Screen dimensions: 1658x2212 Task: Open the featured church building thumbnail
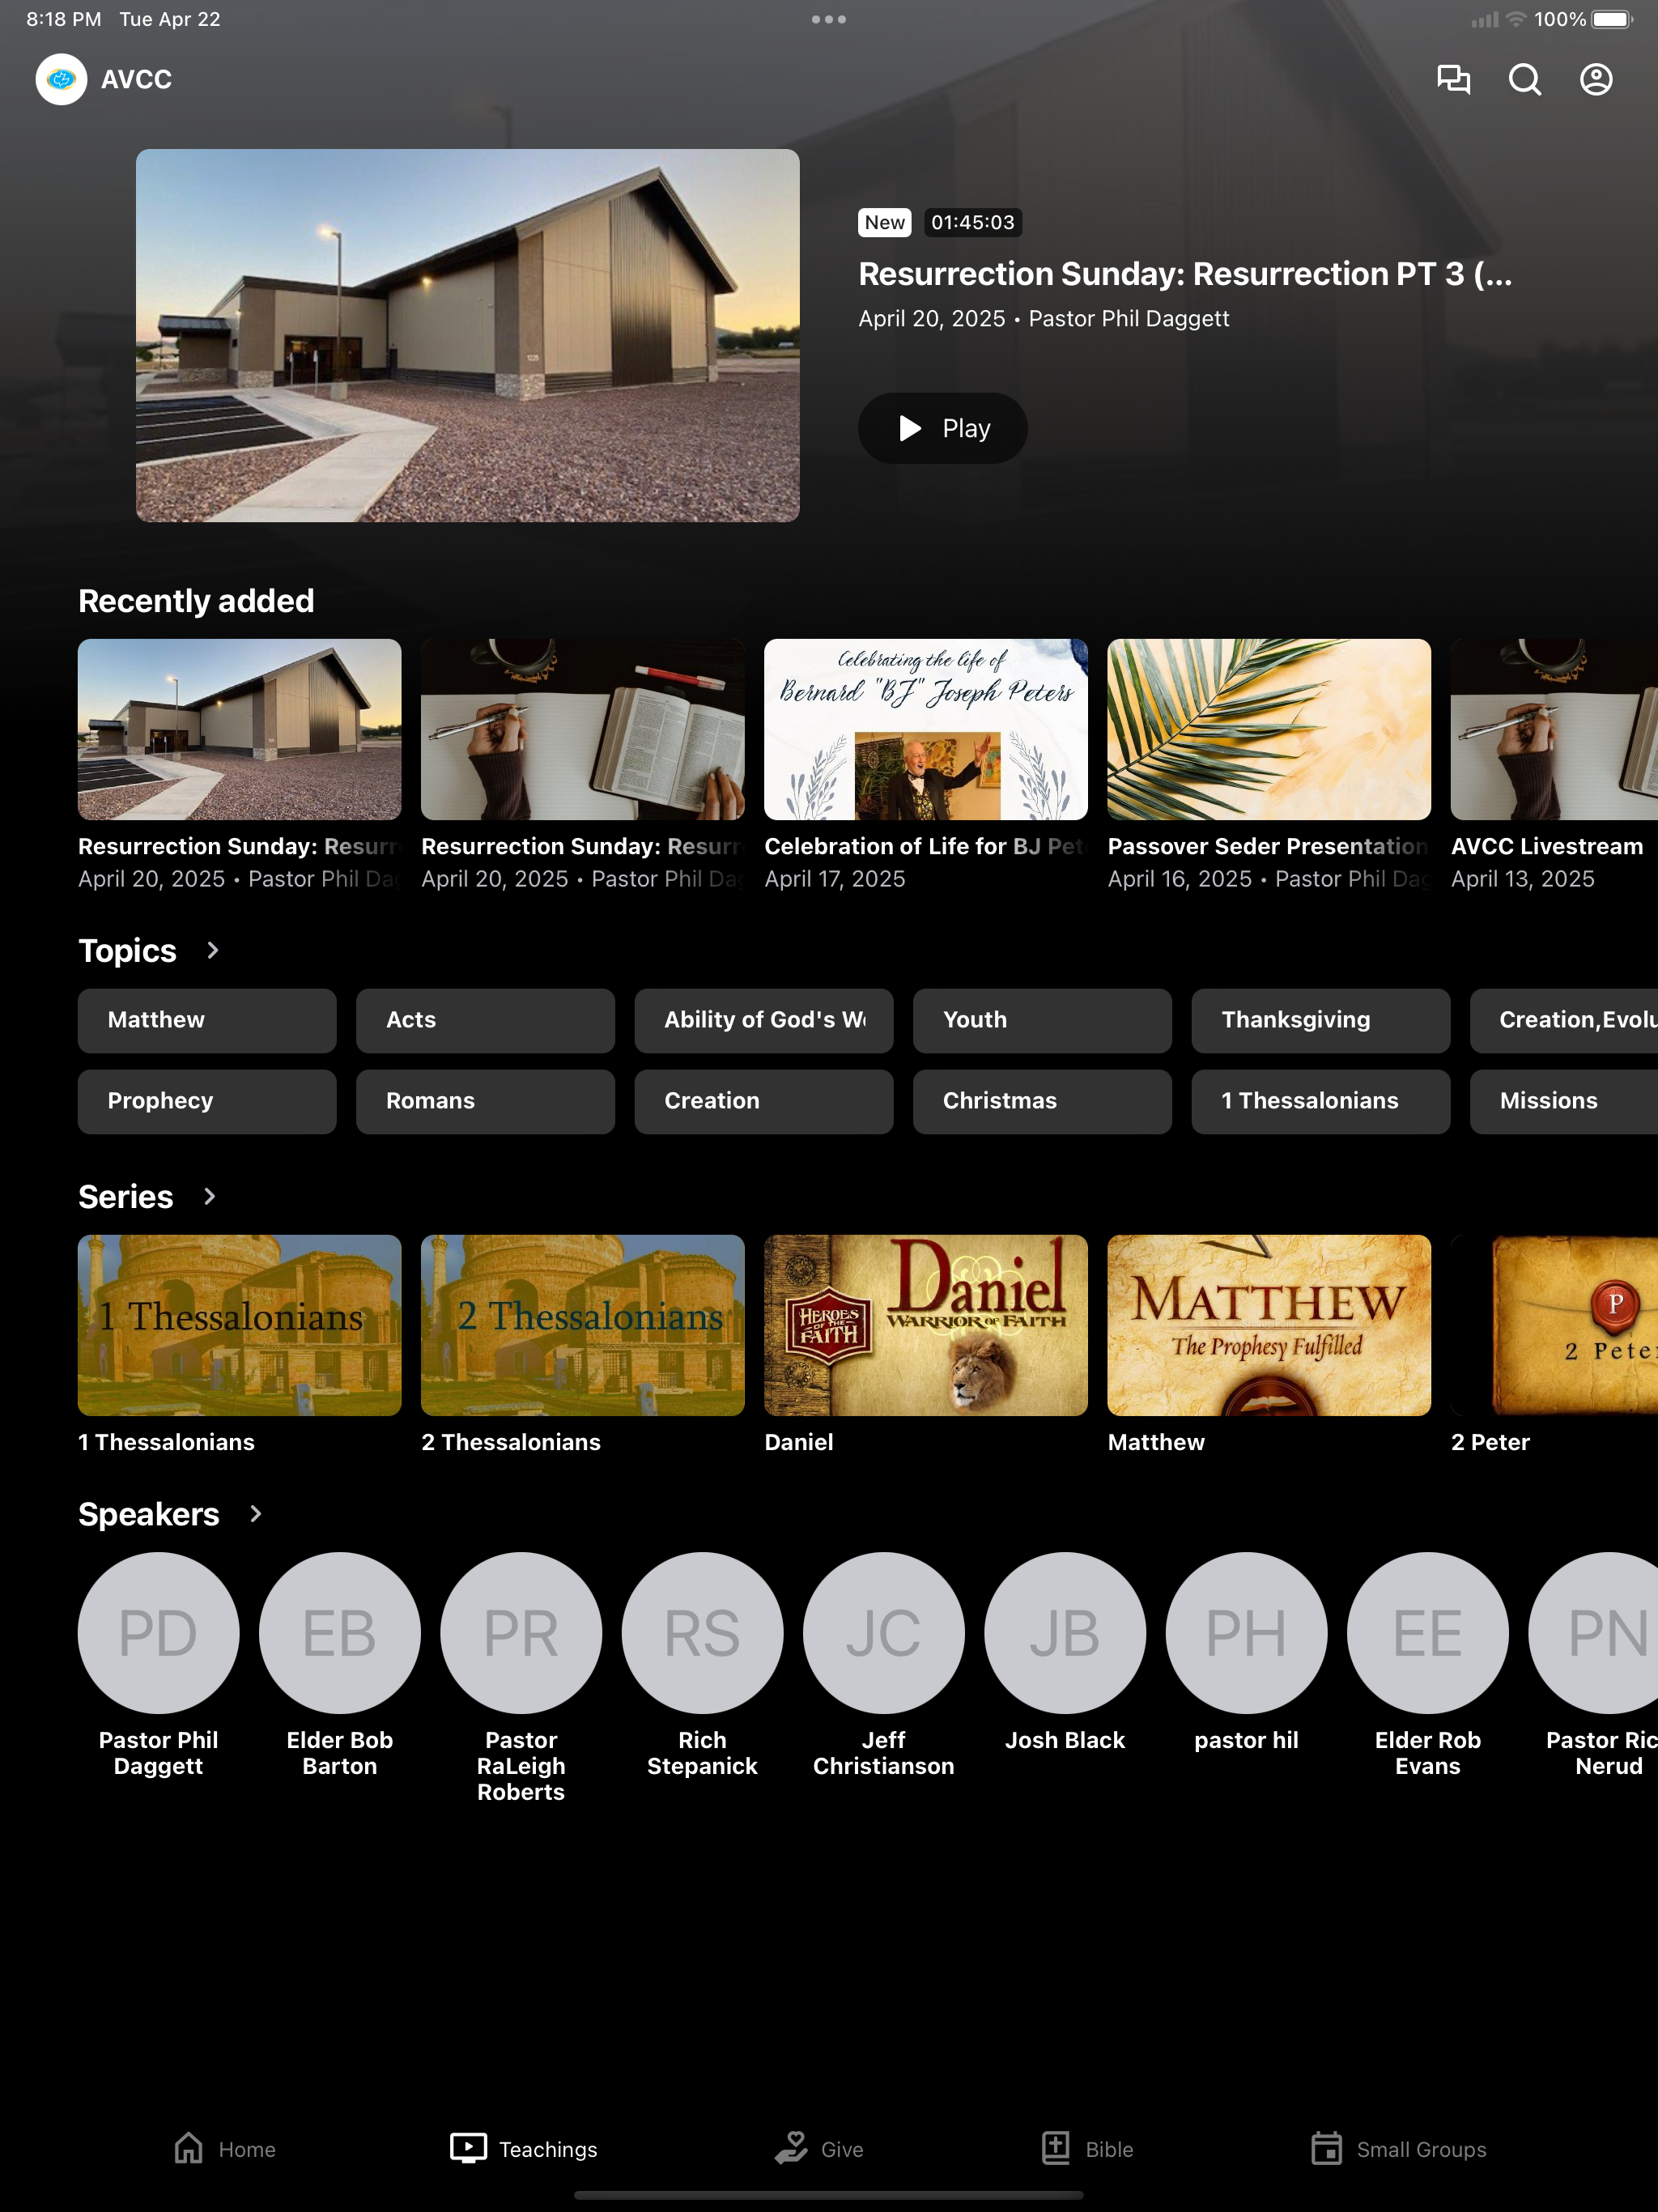coord(468,335)
